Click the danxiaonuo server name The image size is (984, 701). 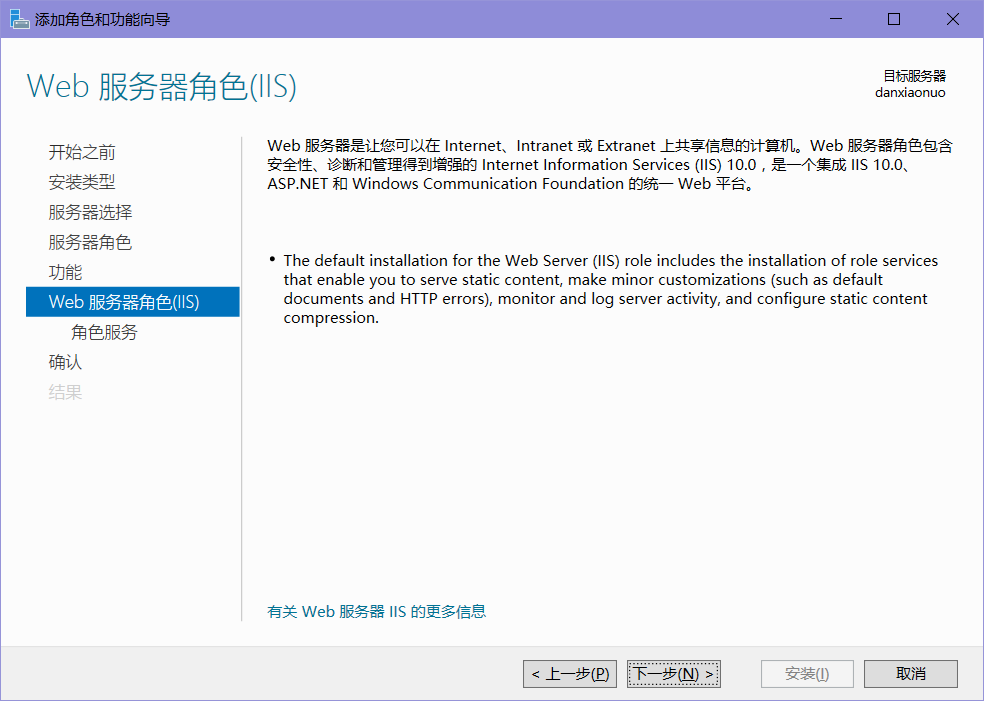coord(910,93)
